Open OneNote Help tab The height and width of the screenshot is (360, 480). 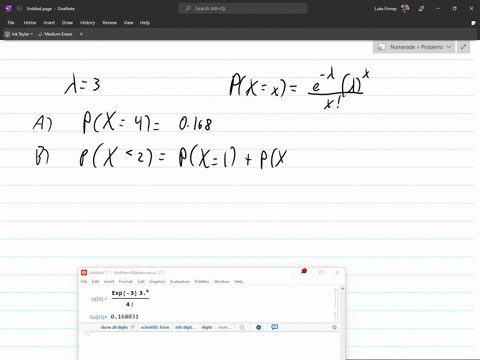click(145, 23)
